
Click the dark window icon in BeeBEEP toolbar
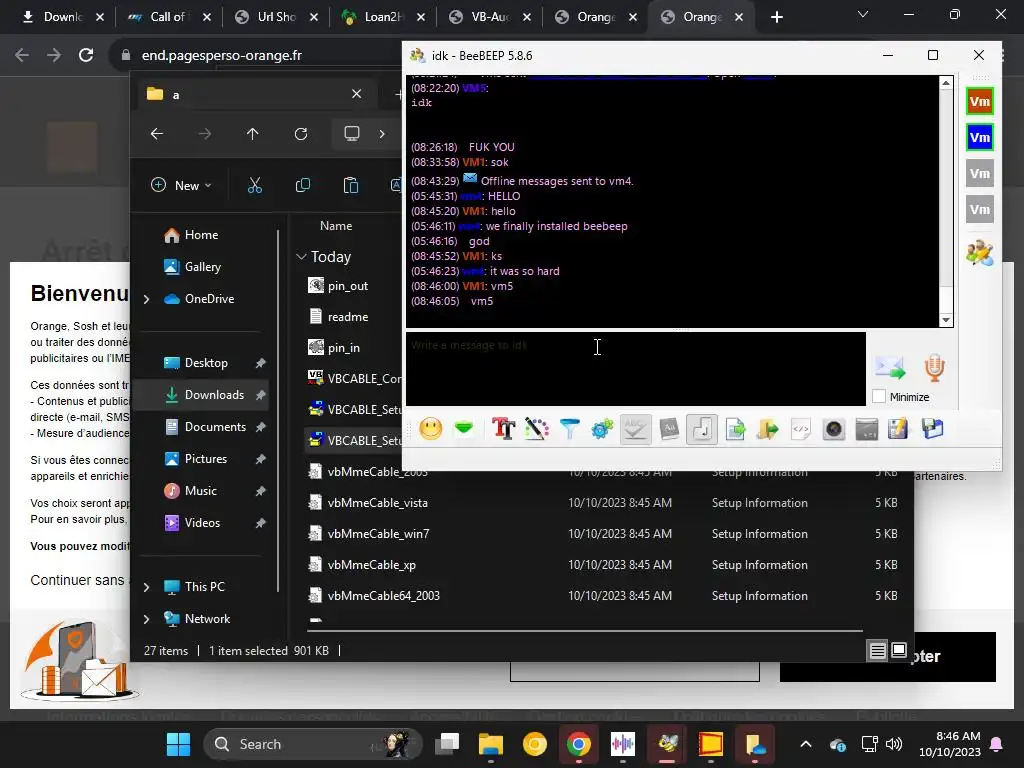(x=867, y=429)
